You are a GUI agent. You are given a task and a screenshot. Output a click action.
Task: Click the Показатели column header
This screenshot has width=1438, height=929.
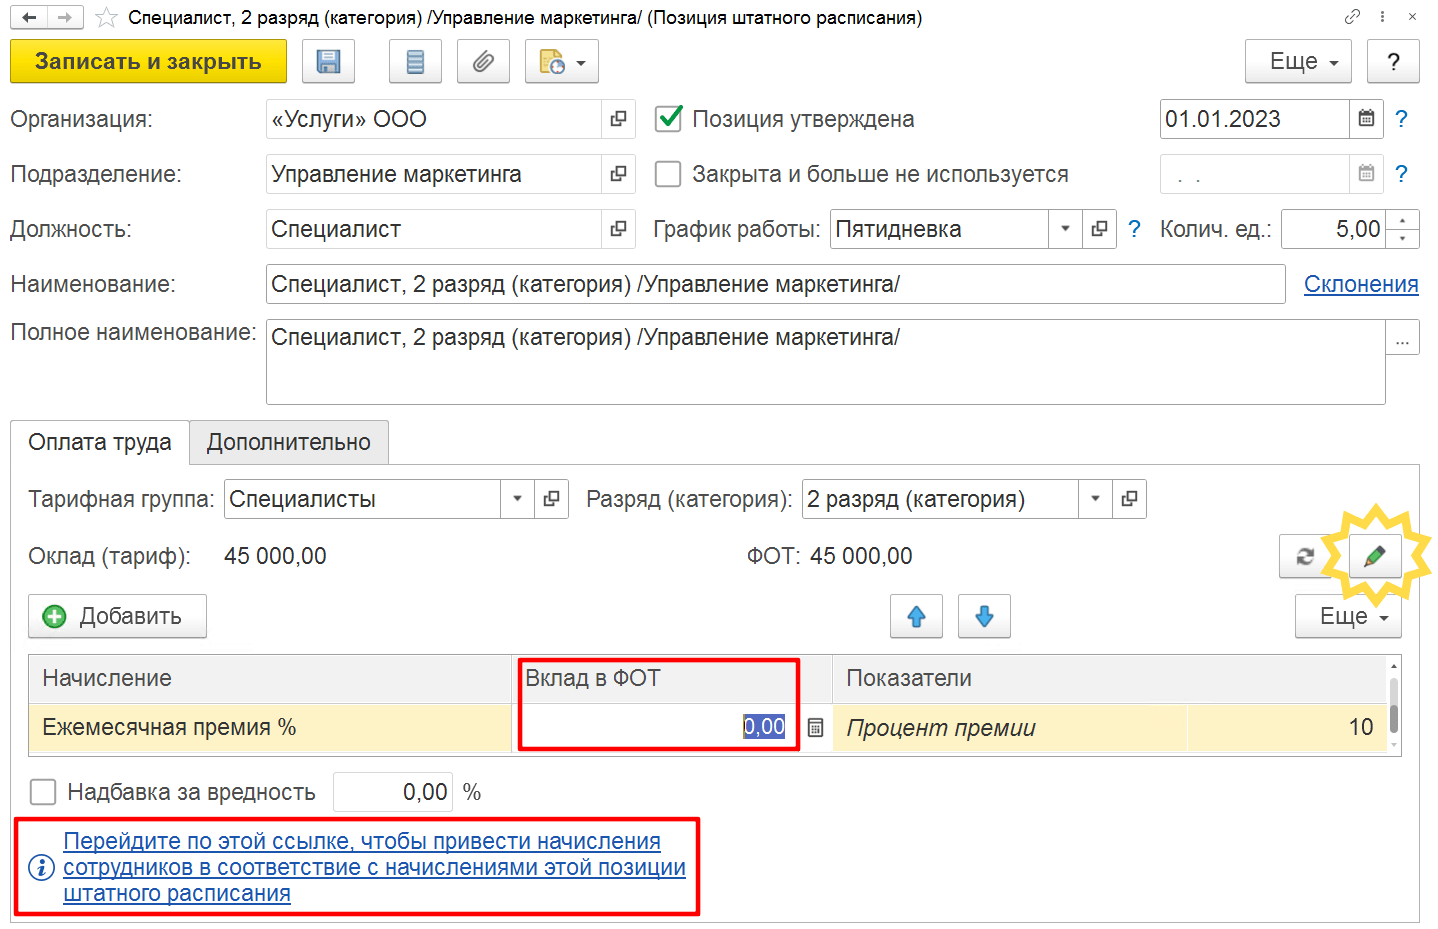[1110, 679]
